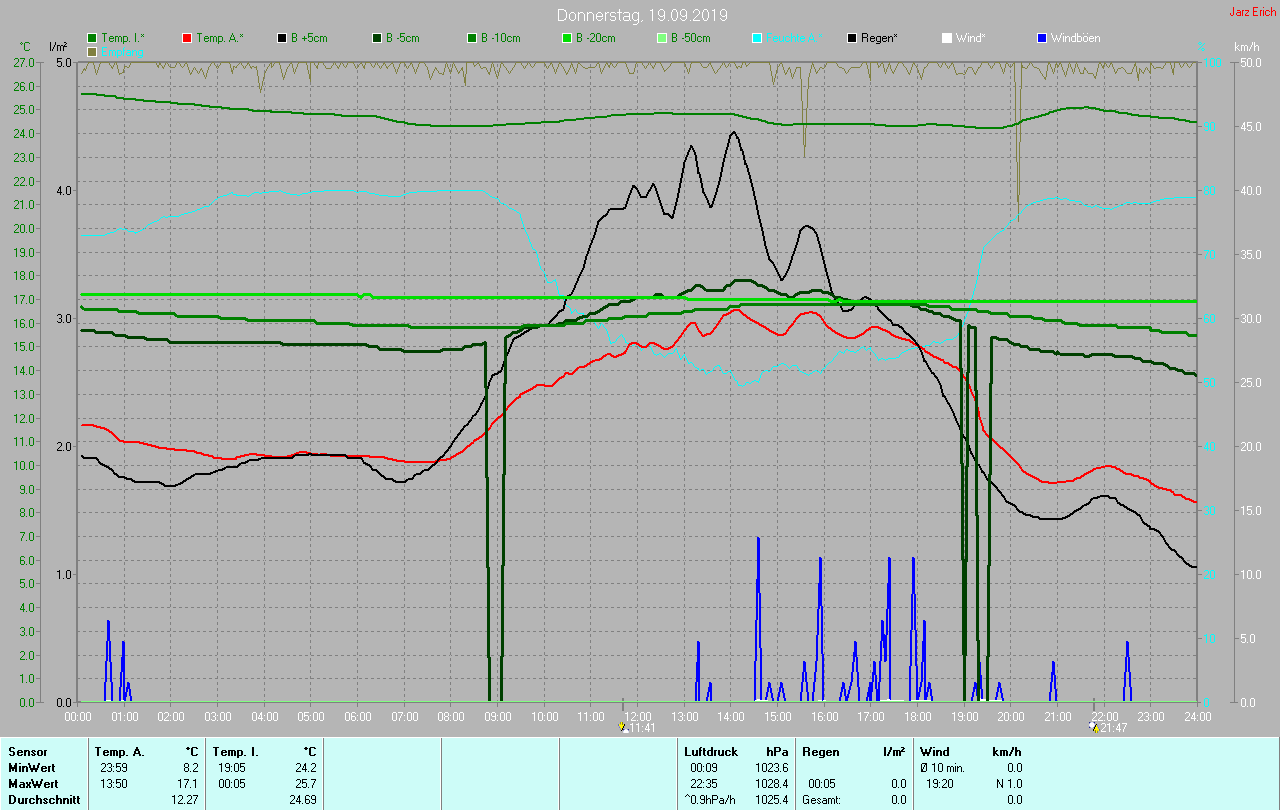Screen dimensions: 1280x810
Task: Select the Wind header in statistics table
Action: tap(934, 751)
